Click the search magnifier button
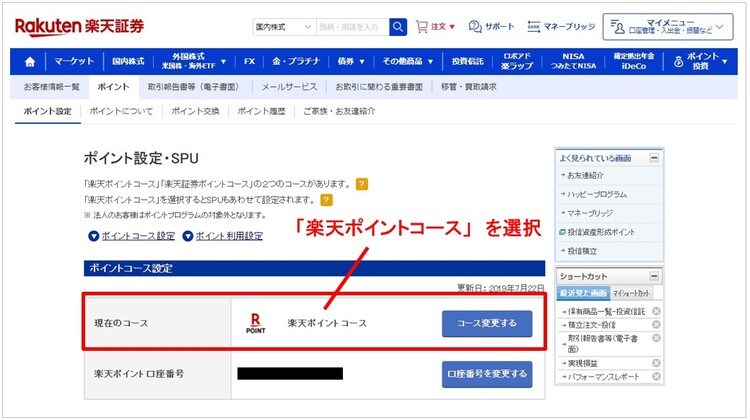The image size is (750, 420). click(398, 27)
